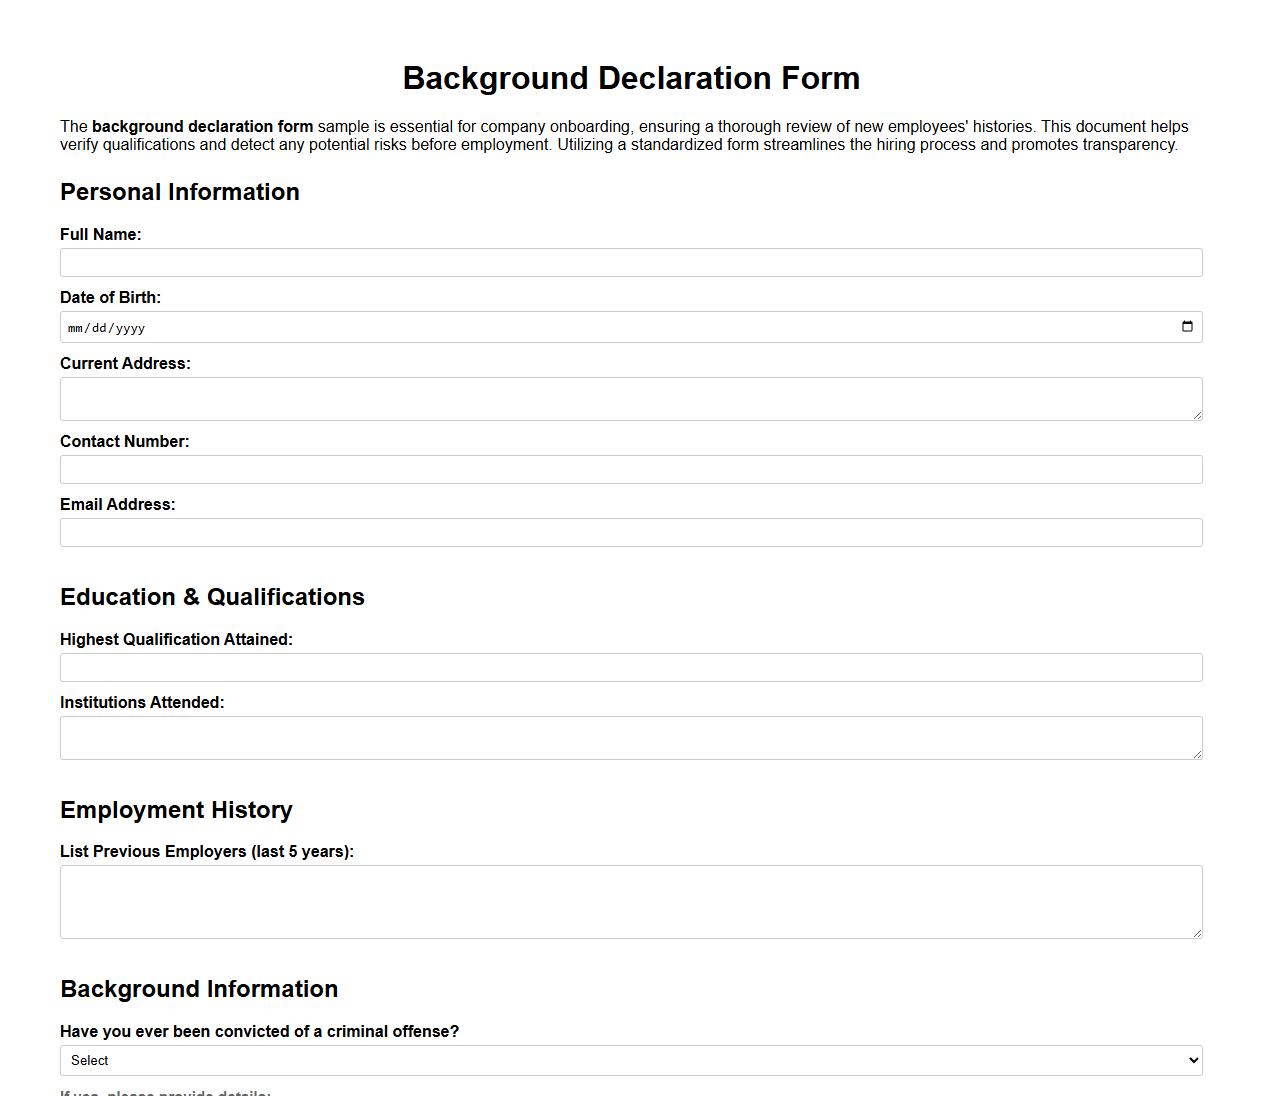Click the Highest Qualification Attained field
The height and width of the screenshot is (1096, 1263).
631,667
